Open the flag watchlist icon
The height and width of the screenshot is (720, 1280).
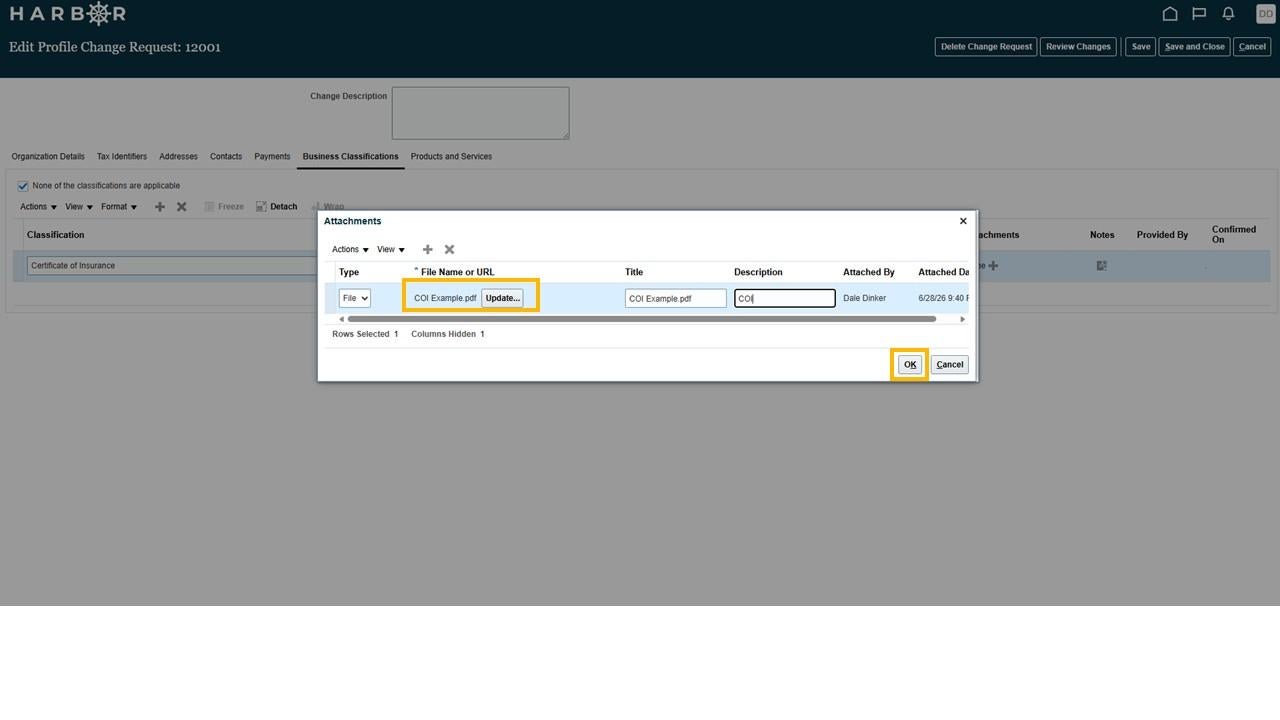[1199, 14]
